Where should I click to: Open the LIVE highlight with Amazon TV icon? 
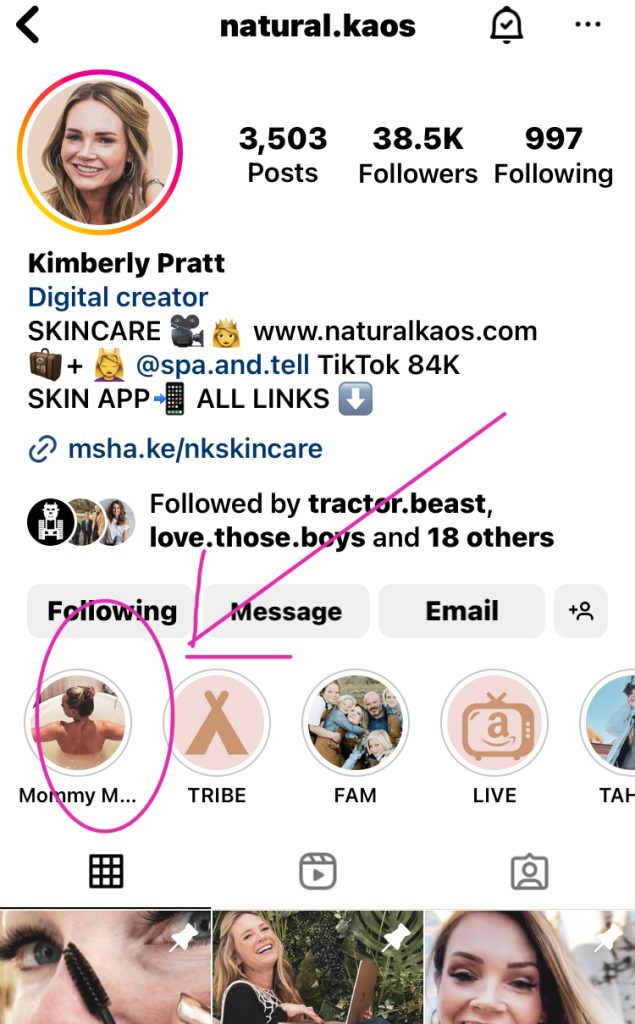point(495,722)
